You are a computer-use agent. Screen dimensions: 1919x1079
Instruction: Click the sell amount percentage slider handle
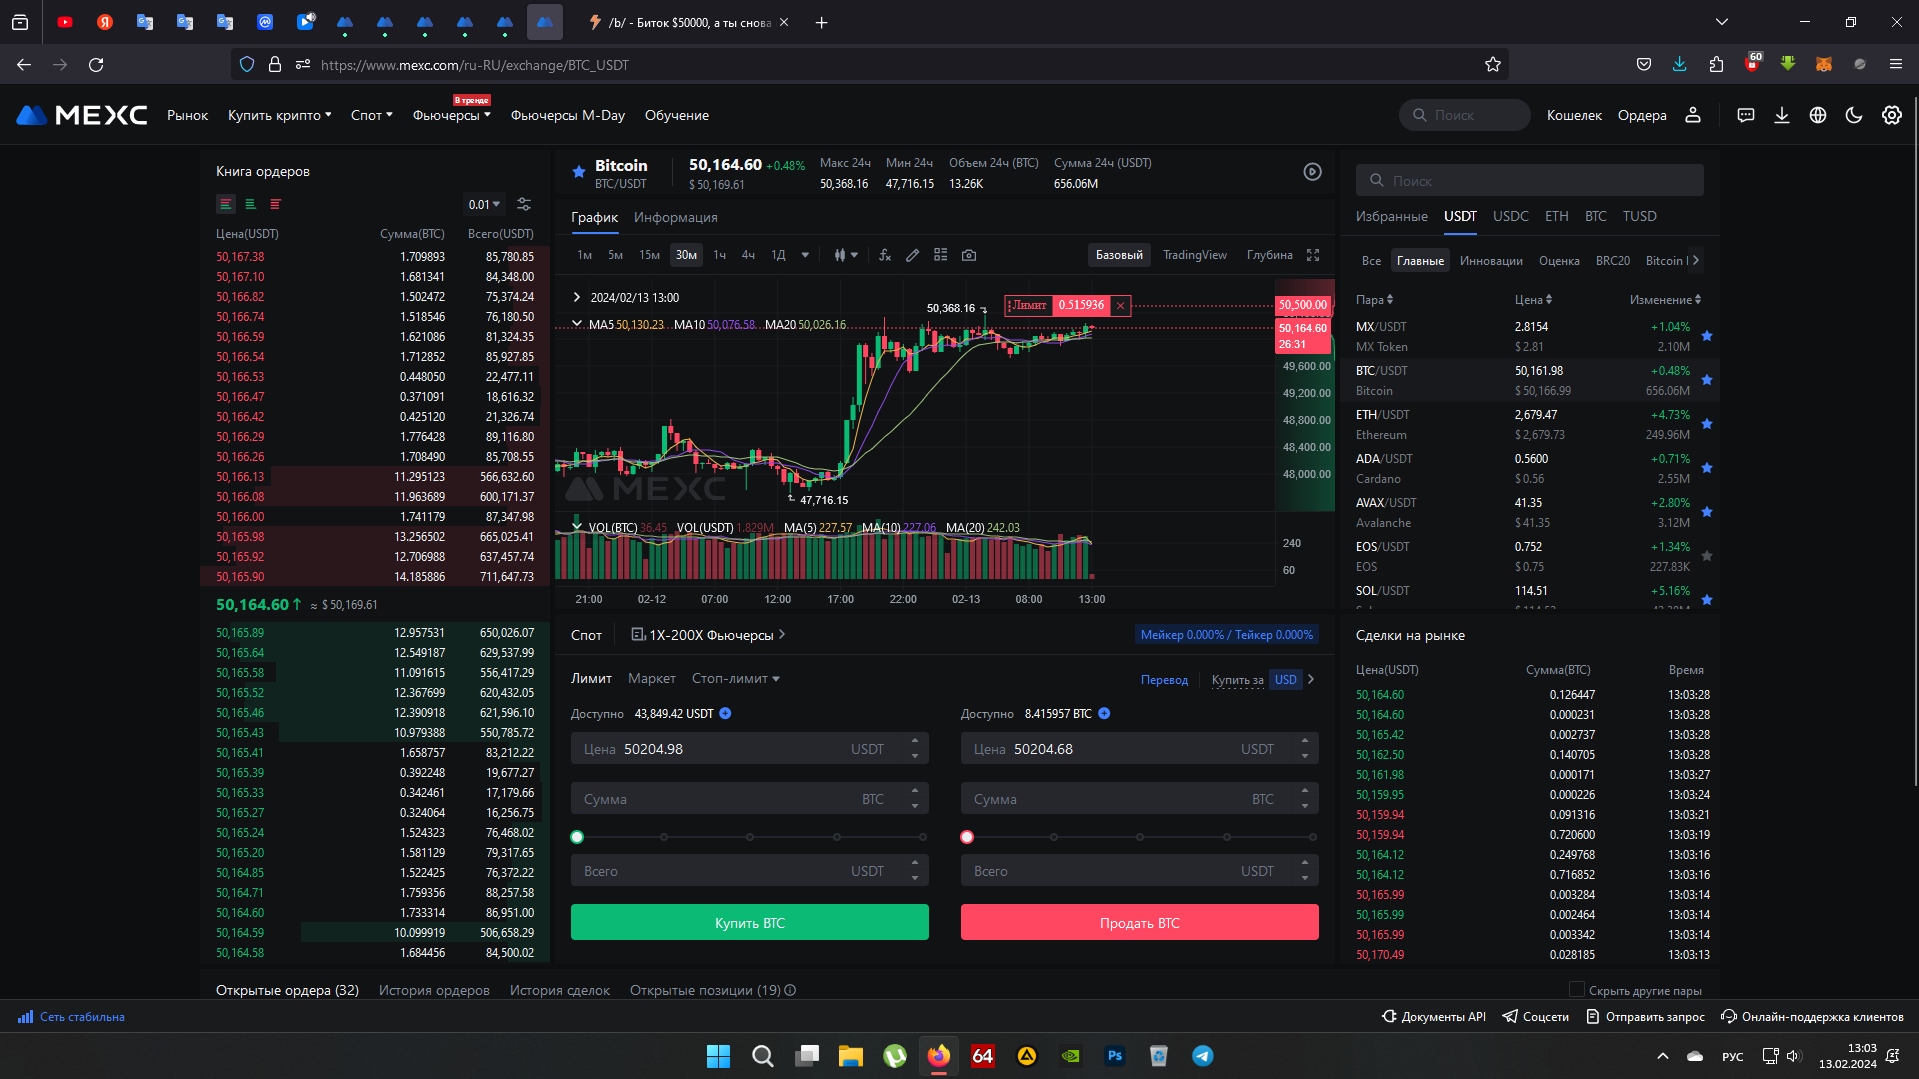(x=967, y=837)
